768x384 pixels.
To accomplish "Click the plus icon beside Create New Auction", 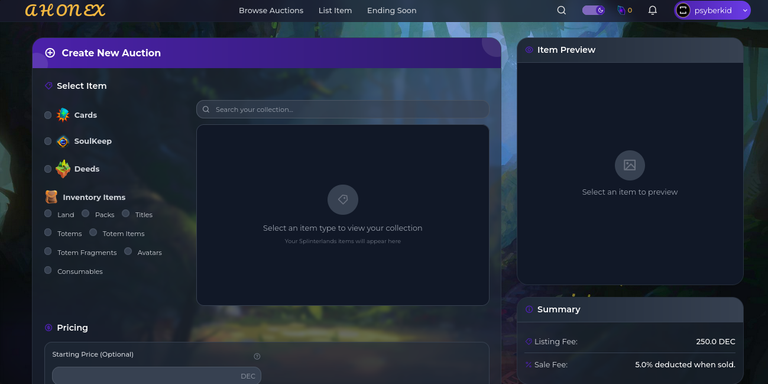I will pyautogui.click(x=50, y=53).
